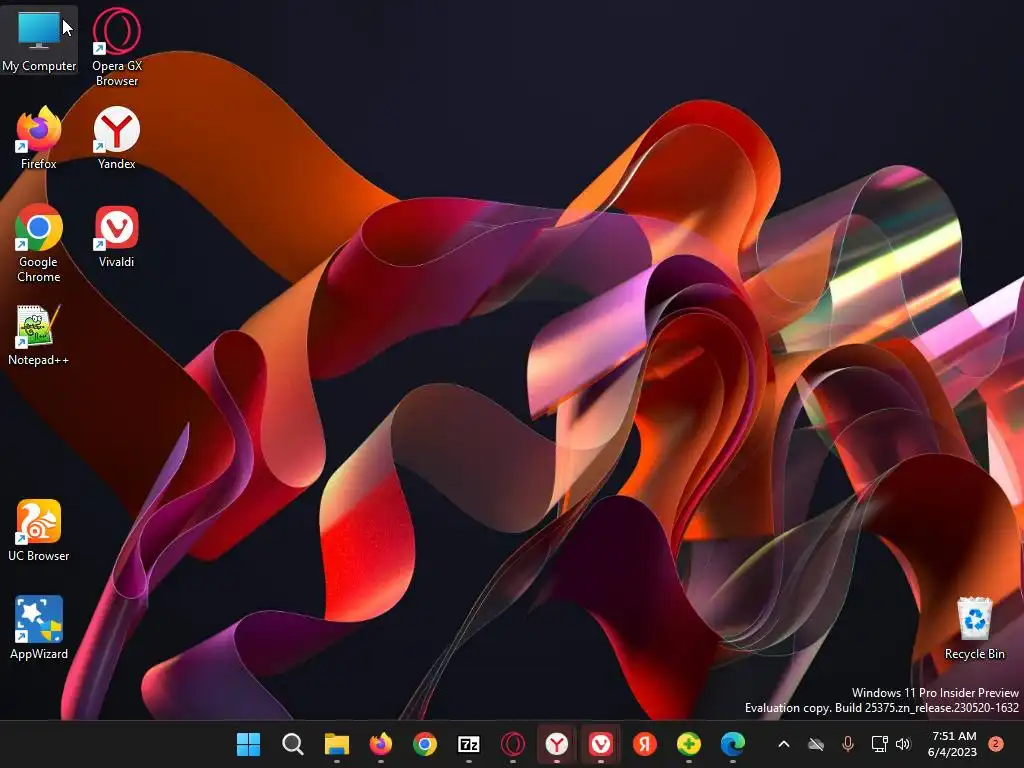Image resolution: width=1024 pixels, height=768 pixels.
Task: Launch Firefox from the taskbar
Action: coord(381,744)
